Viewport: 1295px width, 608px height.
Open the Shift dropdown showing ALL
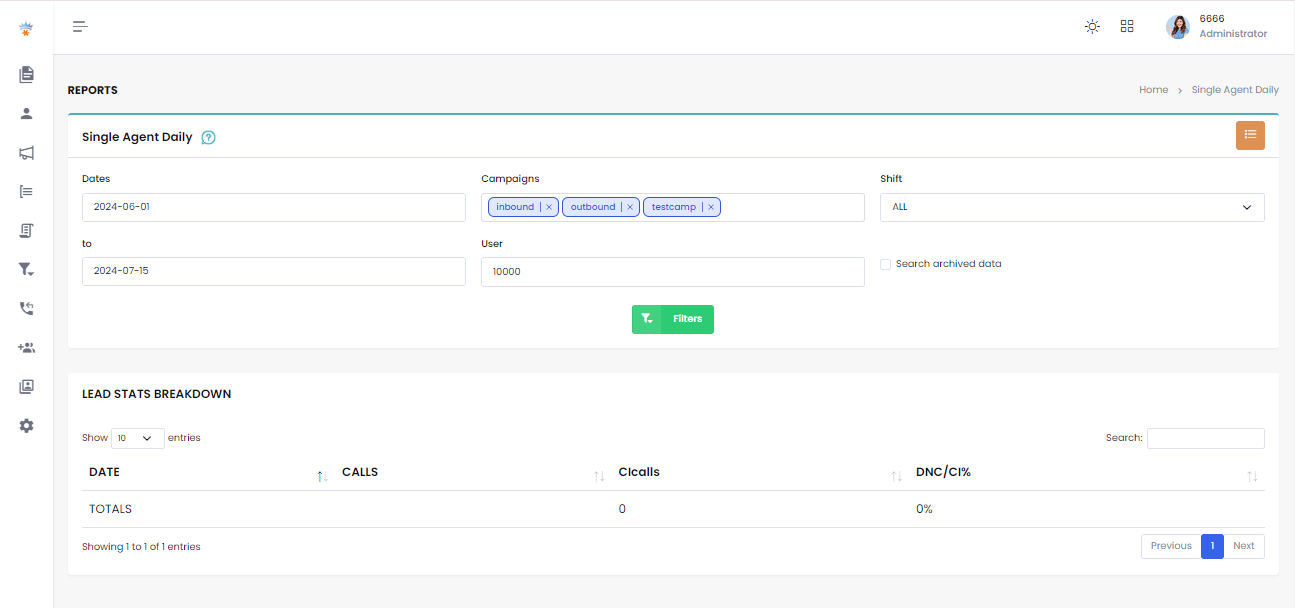(1072, 207)
